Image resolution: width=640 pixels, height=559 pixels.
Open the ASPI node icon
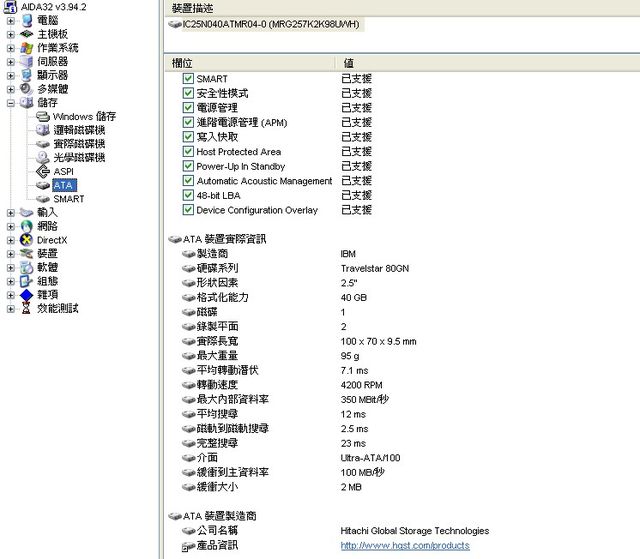(43, 171)
